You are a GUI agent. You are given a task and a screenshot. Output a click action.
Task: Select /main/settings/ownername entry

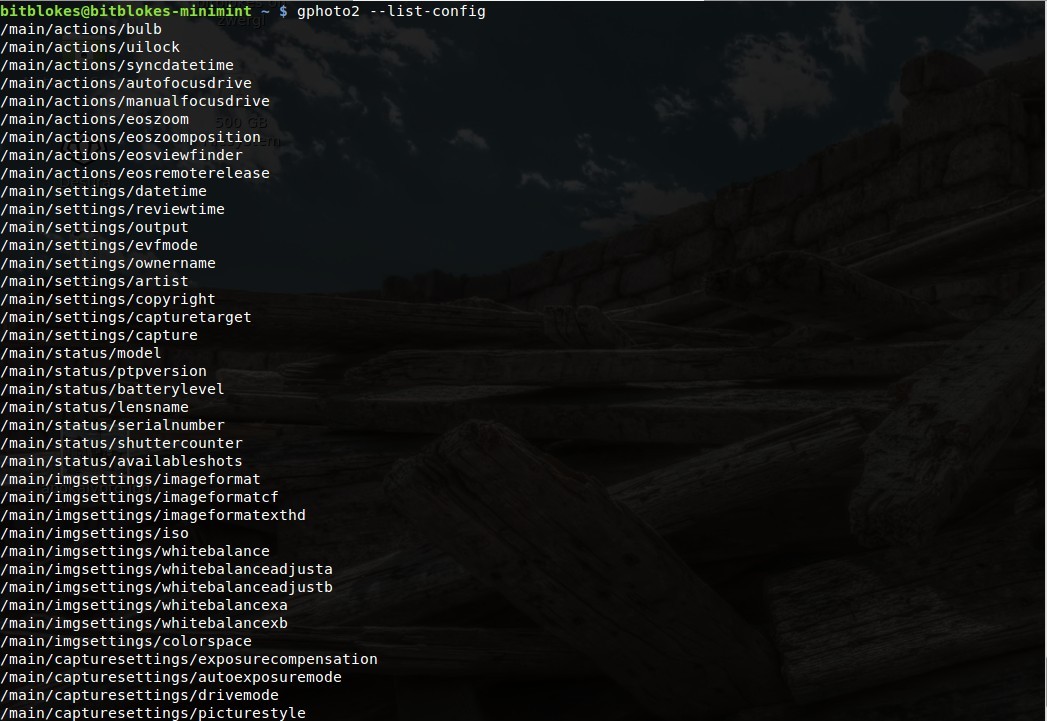[x=108, y=264]
